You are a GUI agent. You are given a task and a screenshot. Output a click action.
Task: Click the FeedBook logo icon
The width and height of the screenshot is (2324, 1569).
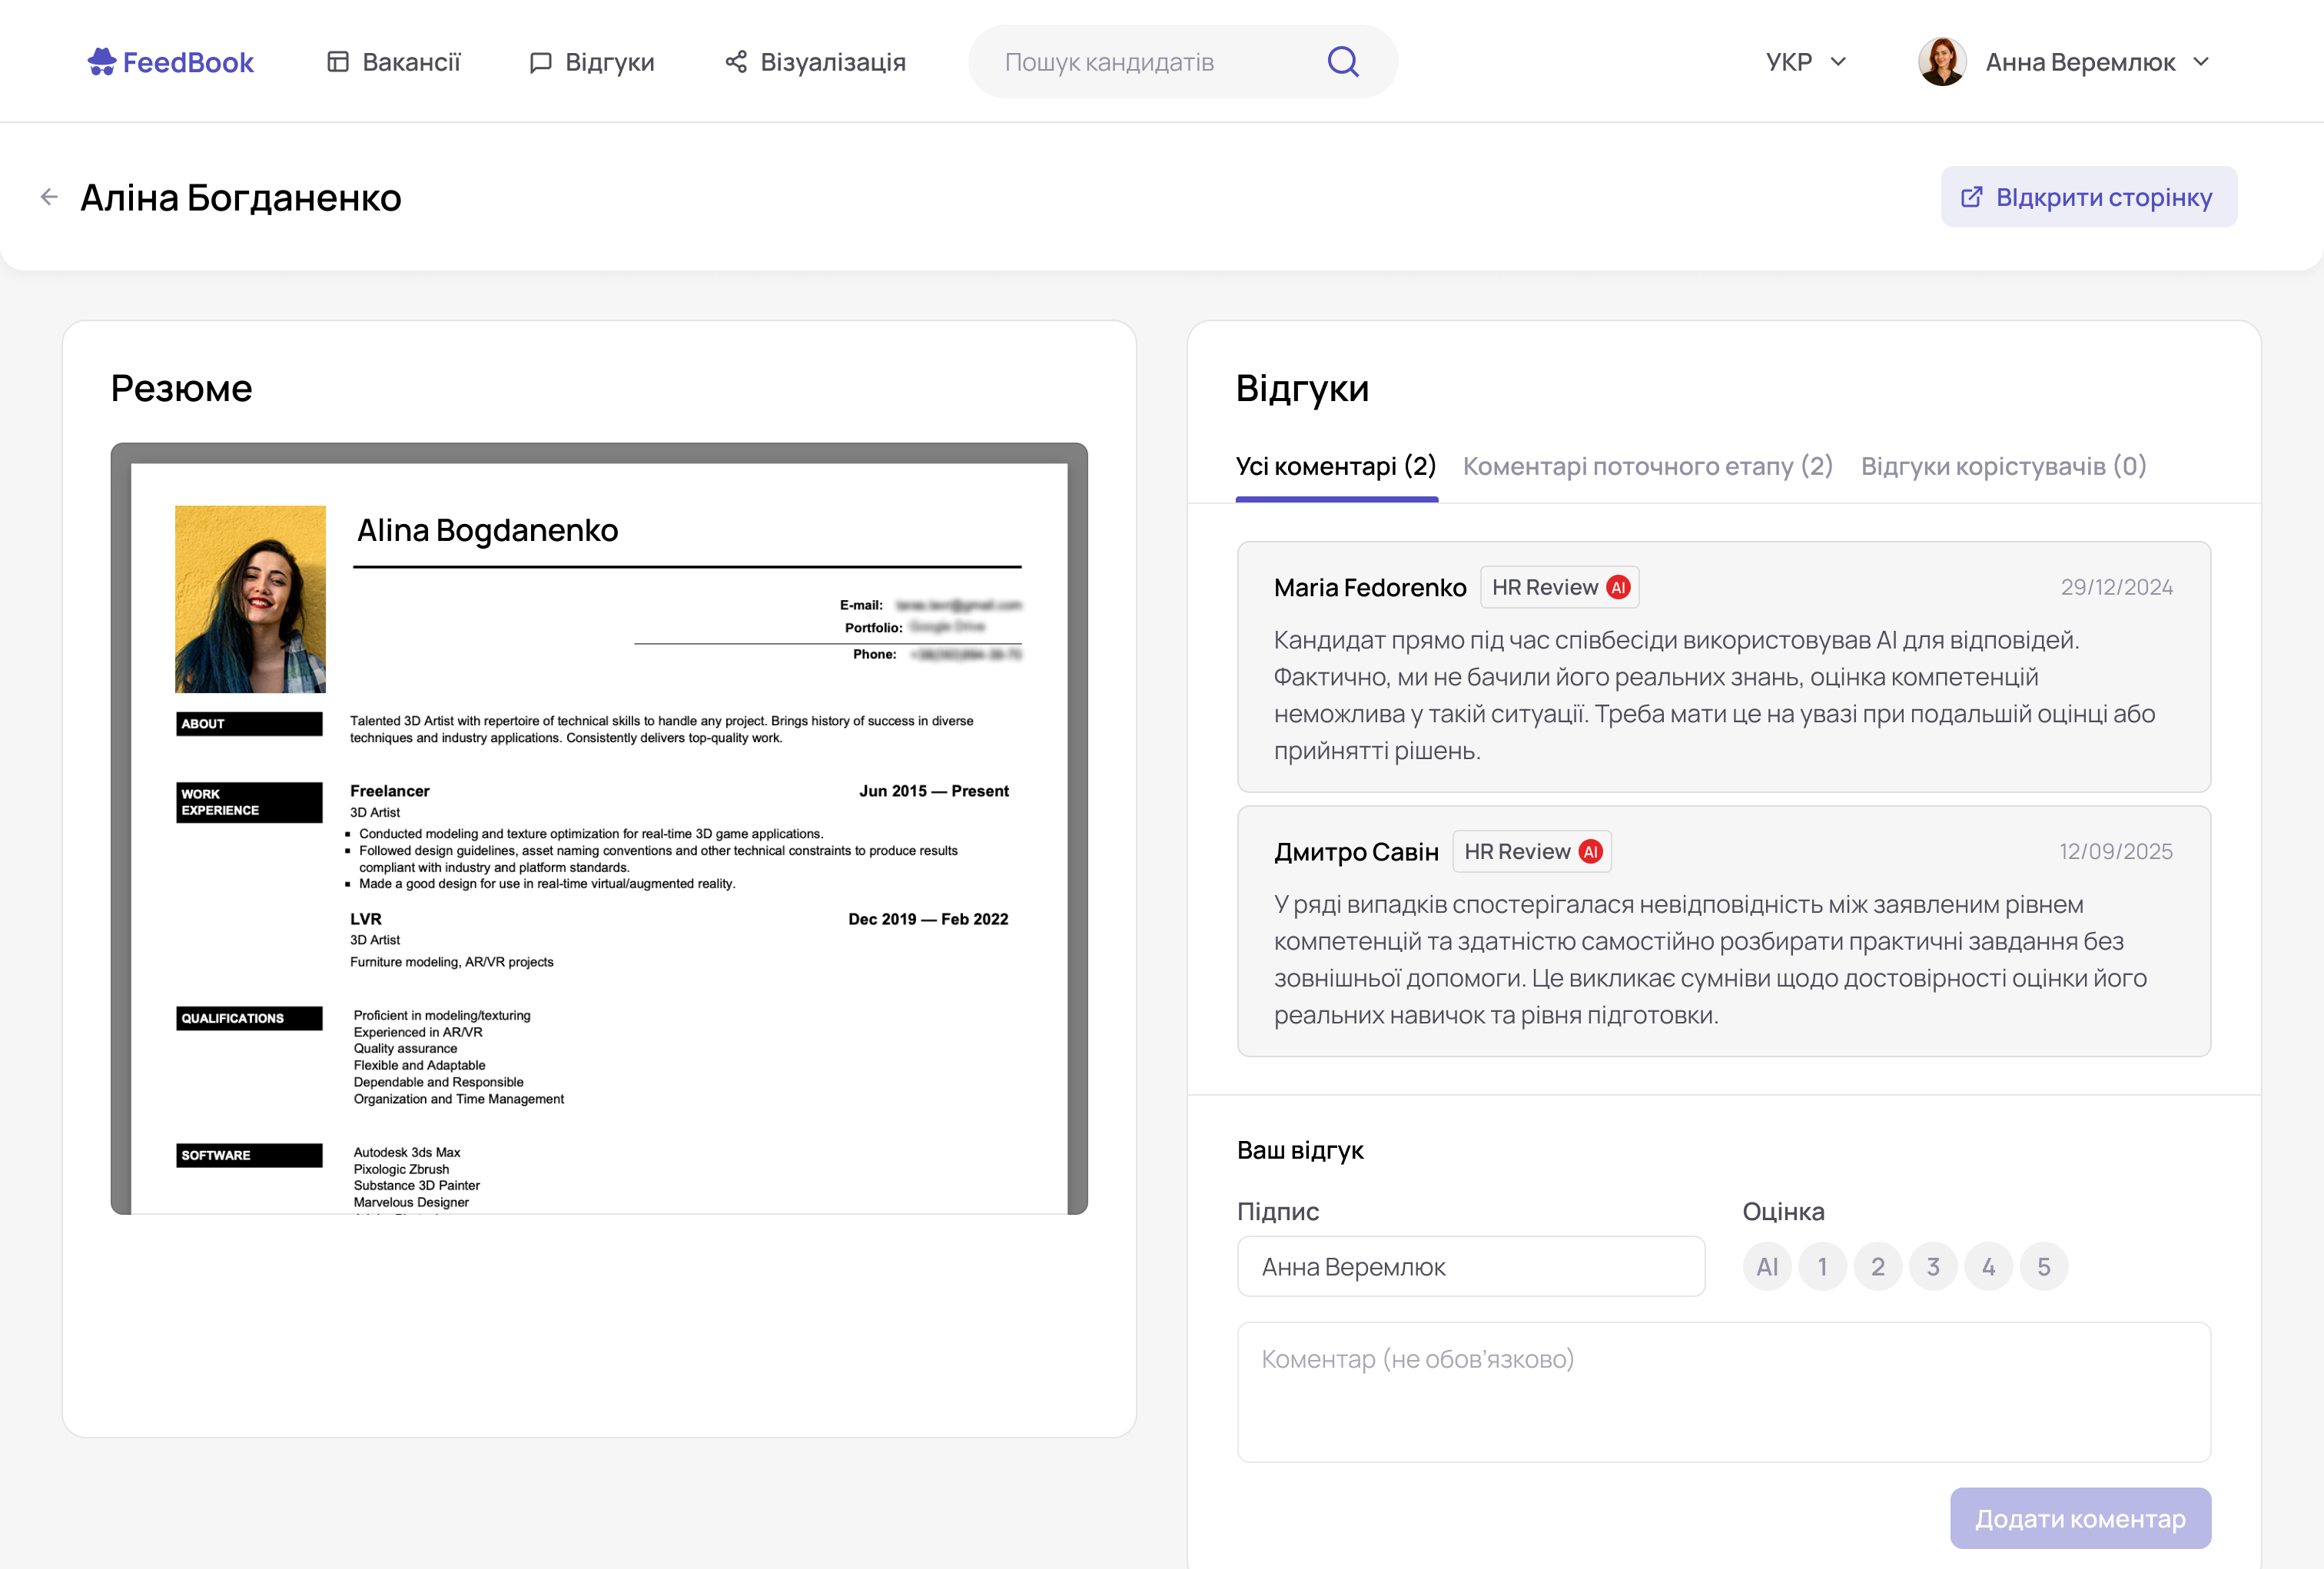(101, 61)
